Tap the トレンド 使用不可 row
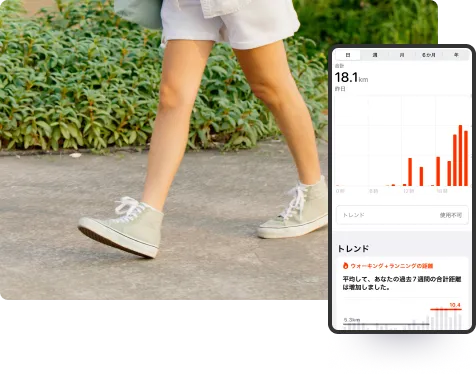 tap(402, 215)
